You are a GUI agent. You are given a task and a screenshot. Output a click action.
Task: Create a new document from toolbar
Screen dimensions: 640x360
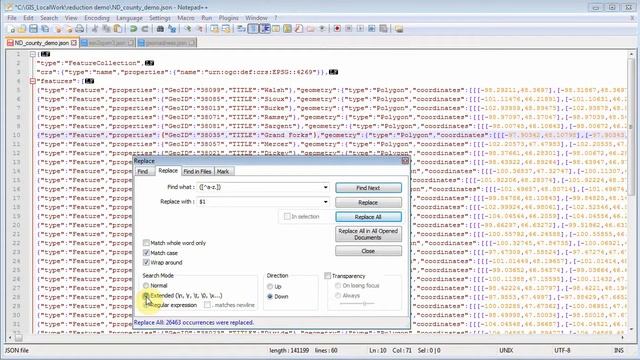coord(11,29)
